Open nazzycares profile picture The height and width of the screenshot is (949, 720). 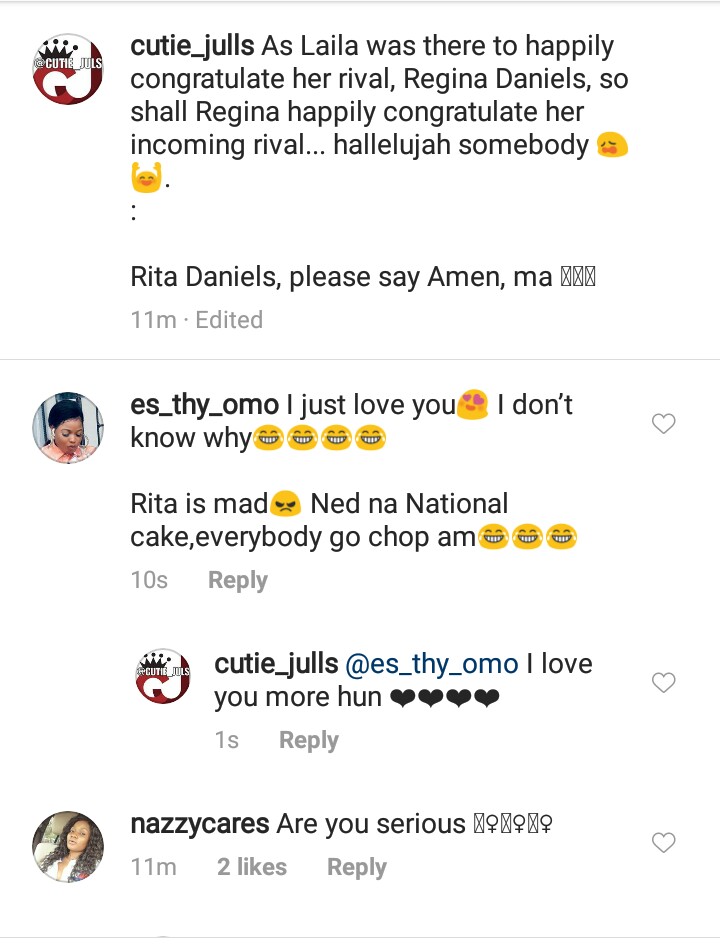(68, 846)
